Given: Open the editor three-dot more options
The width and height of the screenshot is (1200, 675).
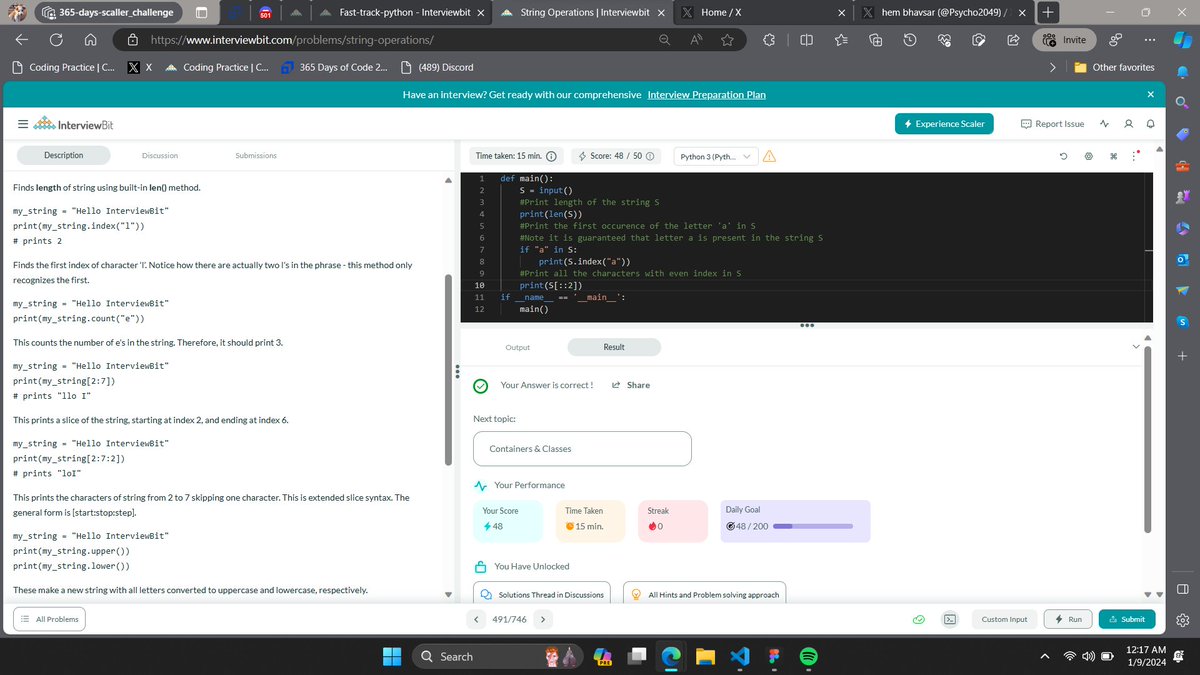Looking at the screenshot, I should tap(1135, 156).
